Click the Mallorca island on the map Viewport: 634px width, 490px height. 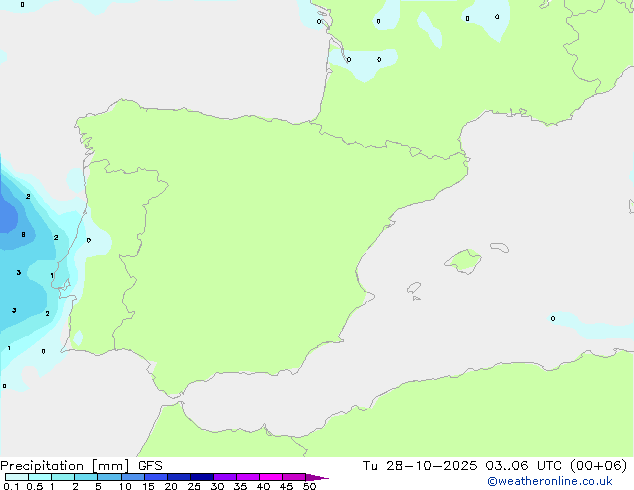463,261
